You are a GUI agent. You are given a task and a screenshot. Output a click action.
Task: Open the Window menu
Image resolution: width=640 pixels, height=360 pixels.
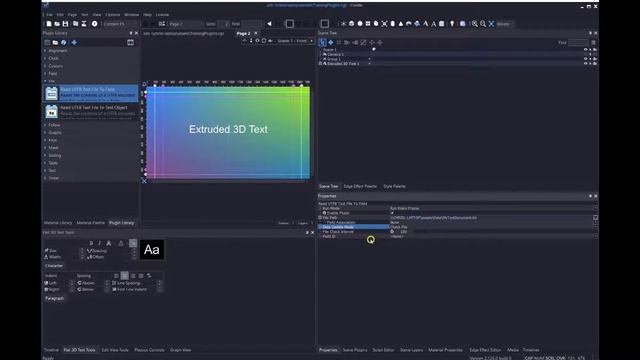pyautogui.click(x=131, y=15)
